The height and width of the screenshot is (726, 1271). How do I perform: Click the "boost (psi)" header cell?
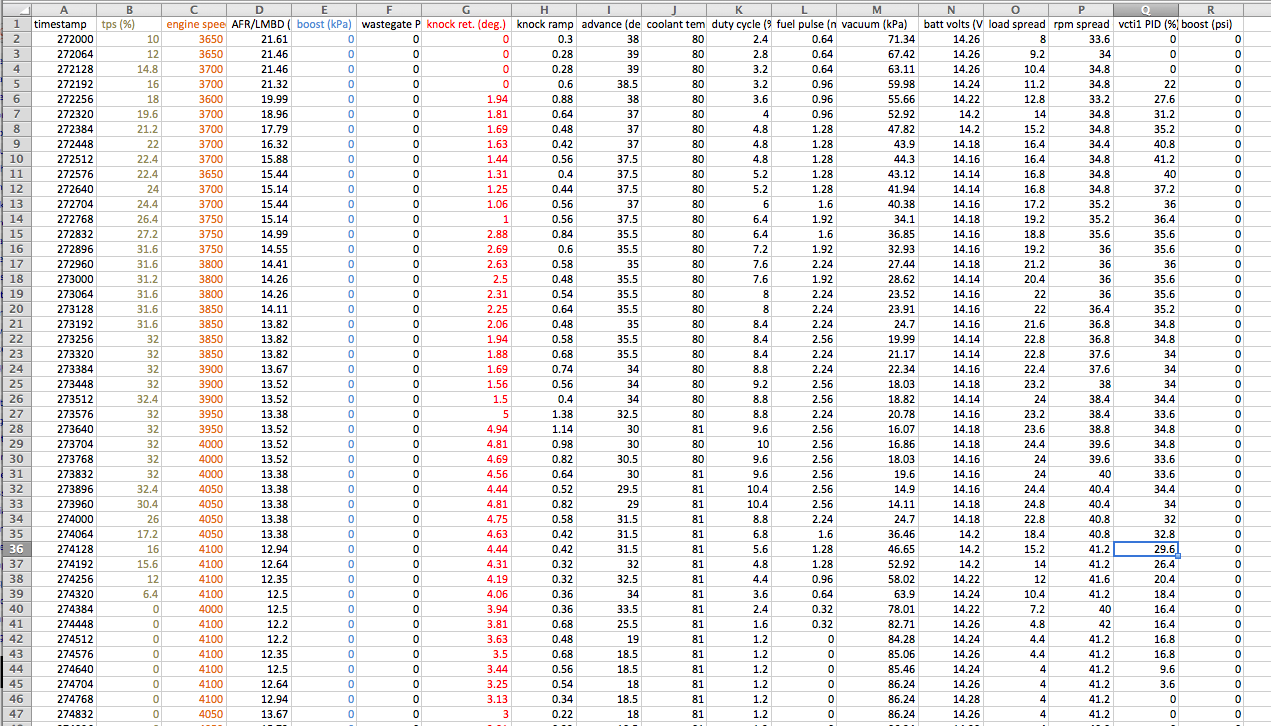(x=1210, y=23)
